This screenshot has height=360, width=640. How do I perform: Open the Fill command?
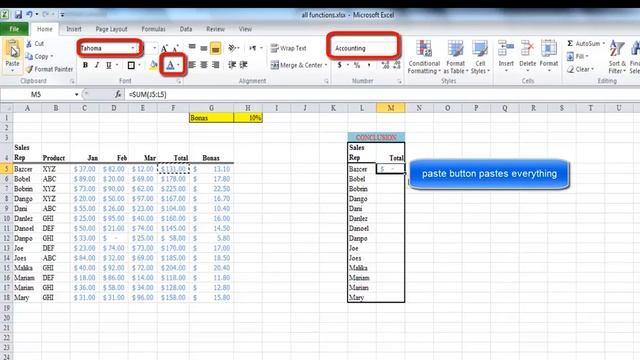[x=578, y=56]
